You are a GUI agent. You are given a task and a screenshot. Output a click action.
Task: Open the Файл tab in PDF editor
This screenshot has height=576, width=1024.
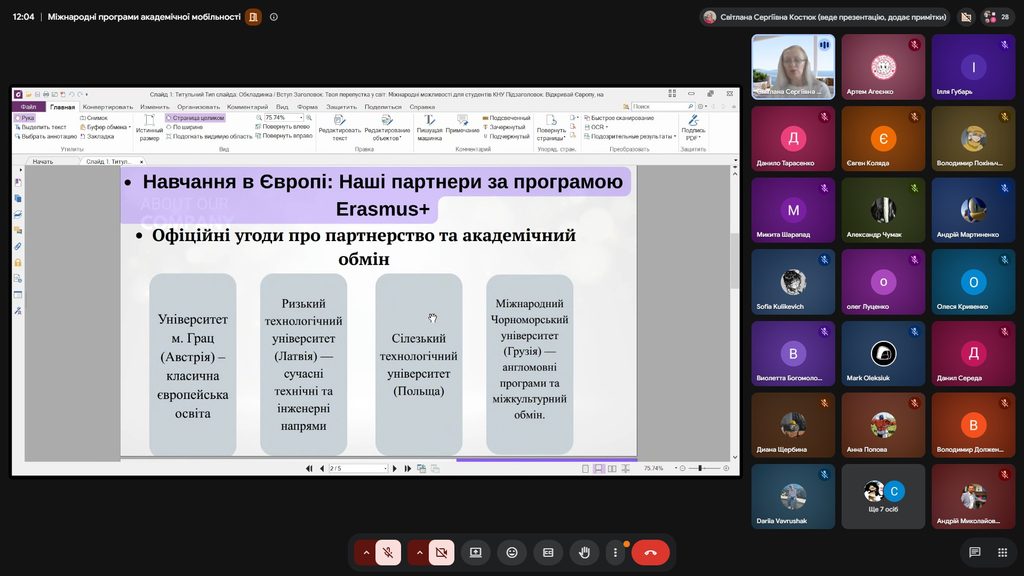(29, 106)
